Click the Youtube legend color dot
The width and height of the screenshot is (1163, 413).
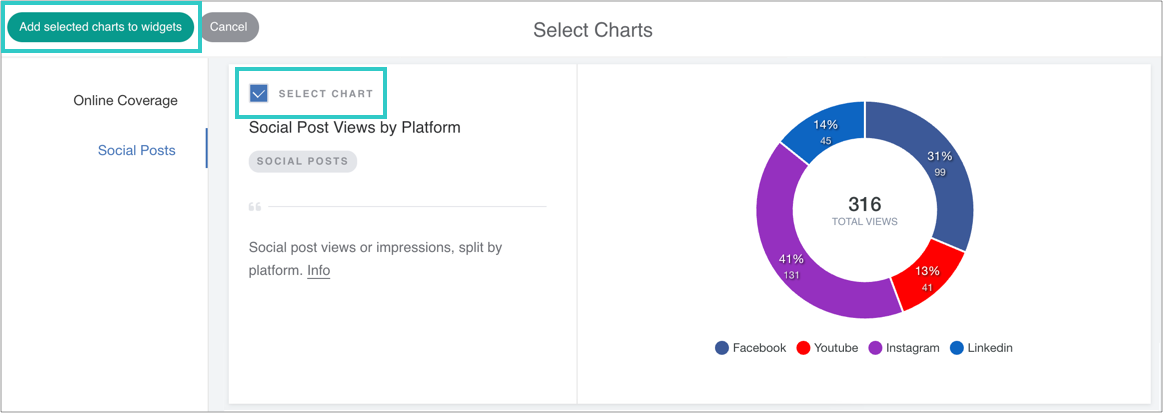click(x=803, y=348)
